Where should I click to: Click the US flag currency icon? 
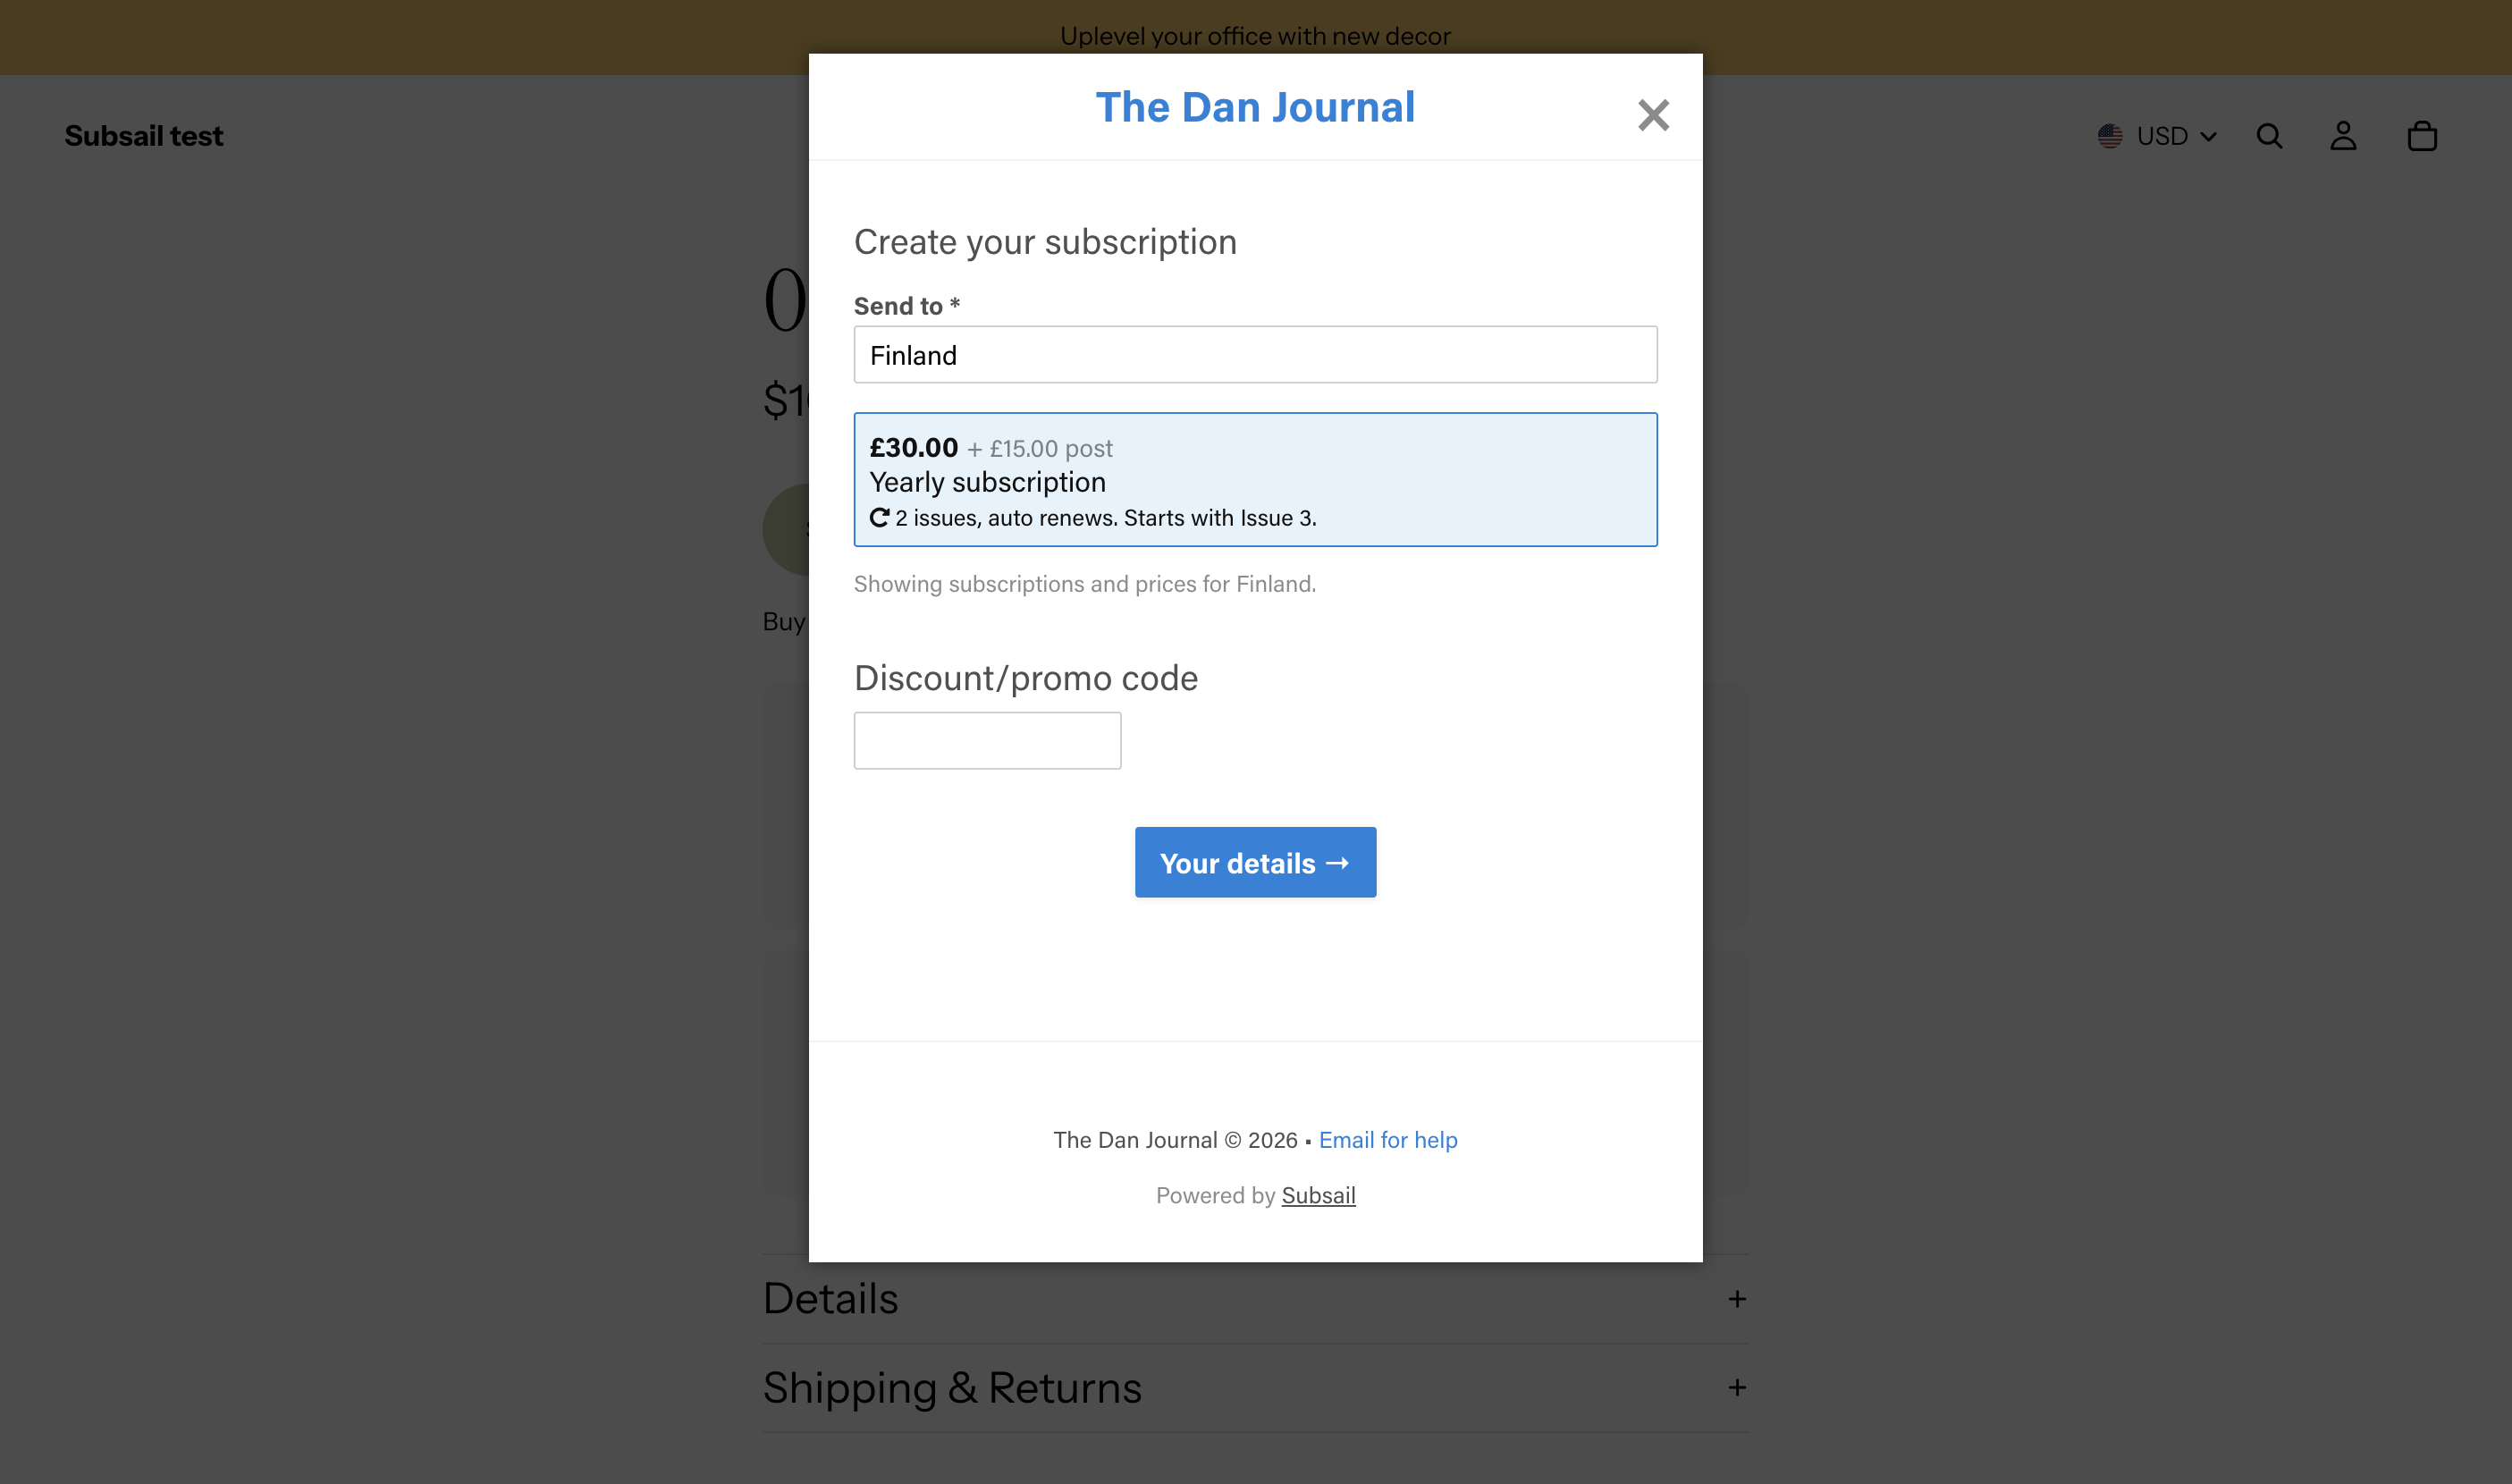tap(2110, 136)
